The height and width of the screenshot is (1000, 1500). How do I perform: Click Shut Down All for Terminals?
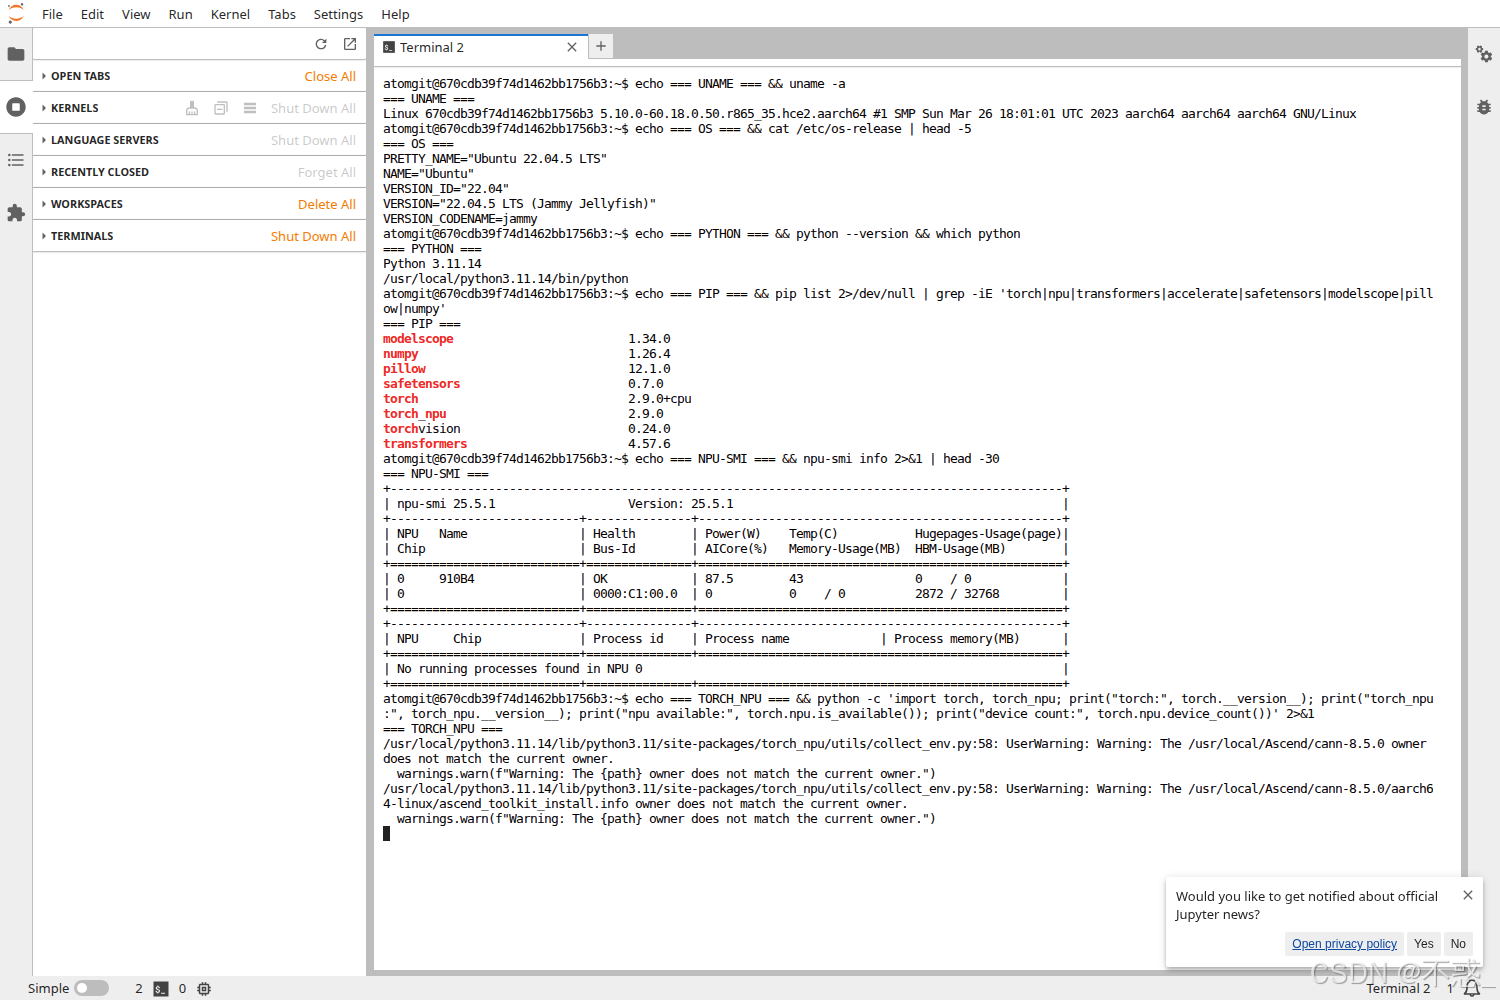tap(313, 236)
